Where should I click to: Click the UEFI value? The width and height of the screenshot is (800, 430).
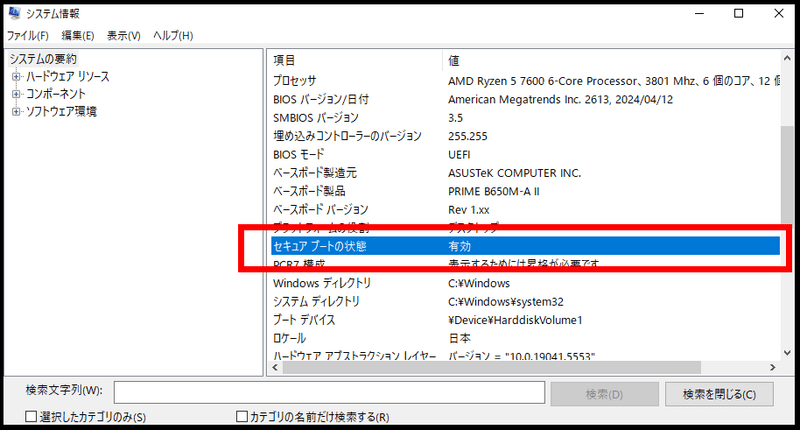pos(459,155)
